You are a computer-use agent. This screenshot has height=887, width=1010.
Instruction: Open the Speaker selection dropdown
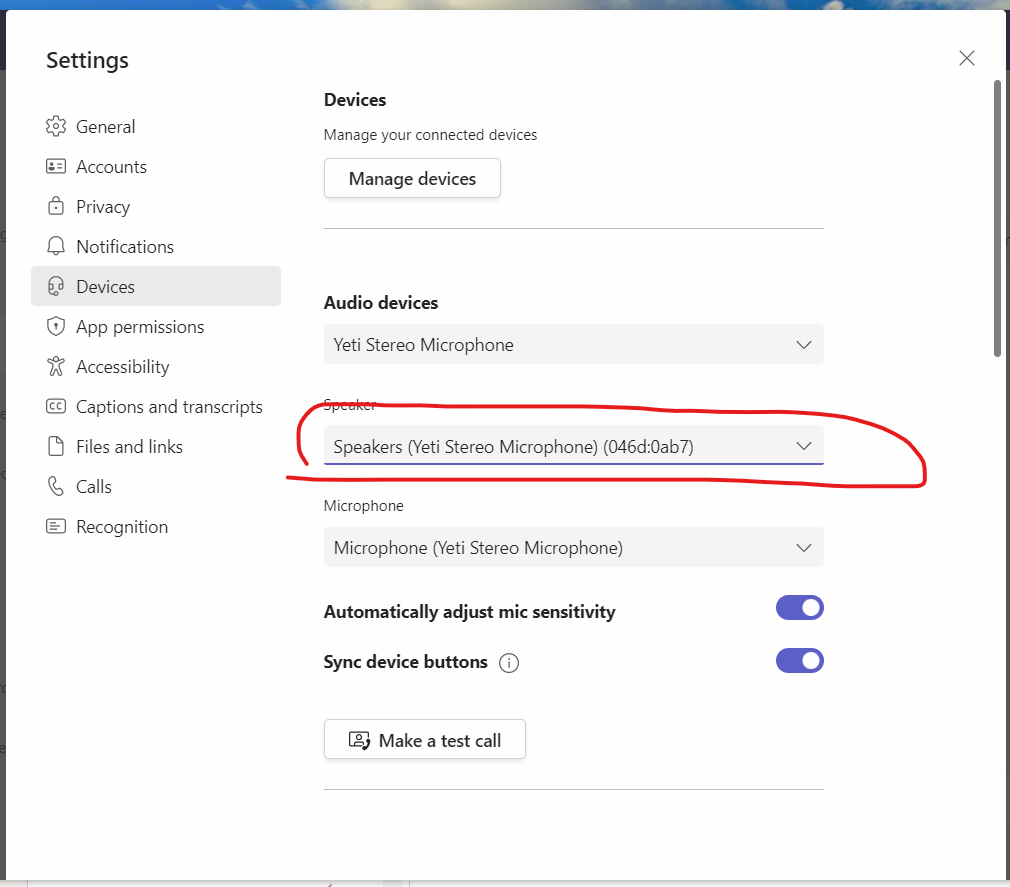pos(573,447)
